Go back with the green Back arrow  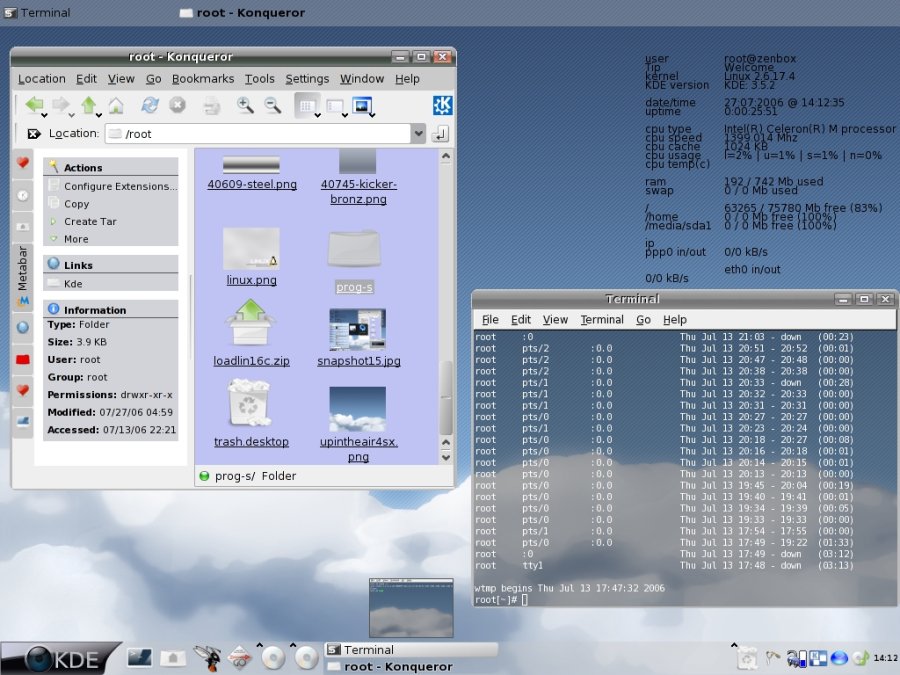(x=34, y=104)
